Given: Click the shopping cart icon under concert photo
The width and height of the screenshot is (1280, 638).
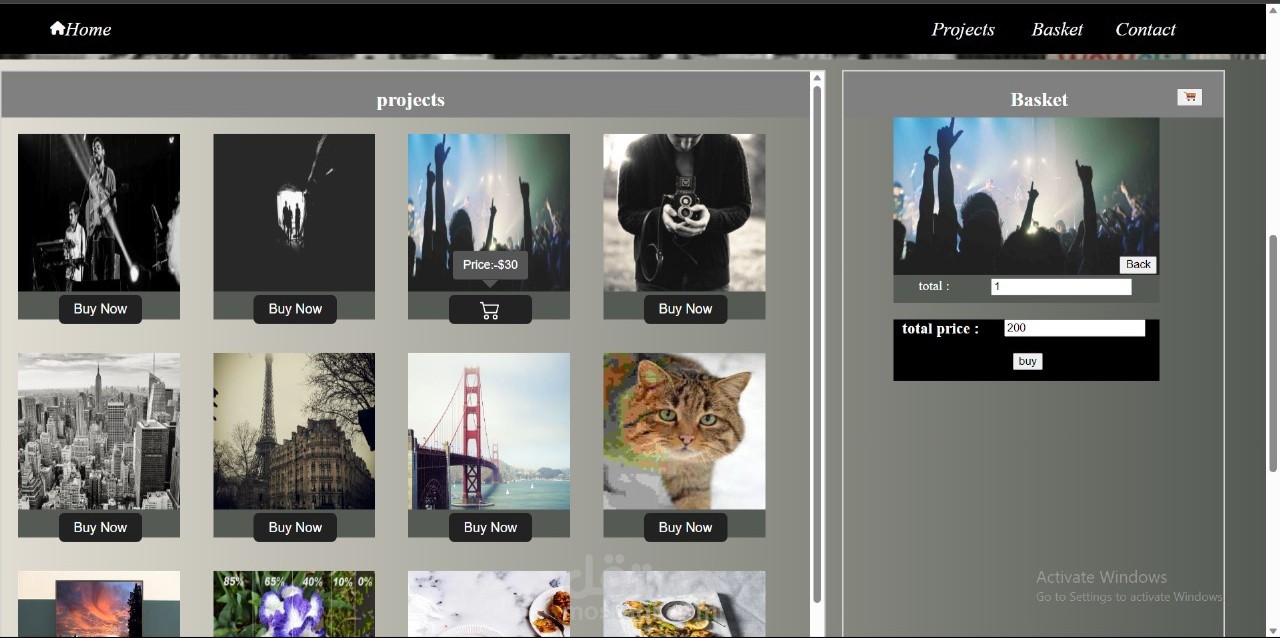Looking at the screenshot, I should [x=490, y=310].
